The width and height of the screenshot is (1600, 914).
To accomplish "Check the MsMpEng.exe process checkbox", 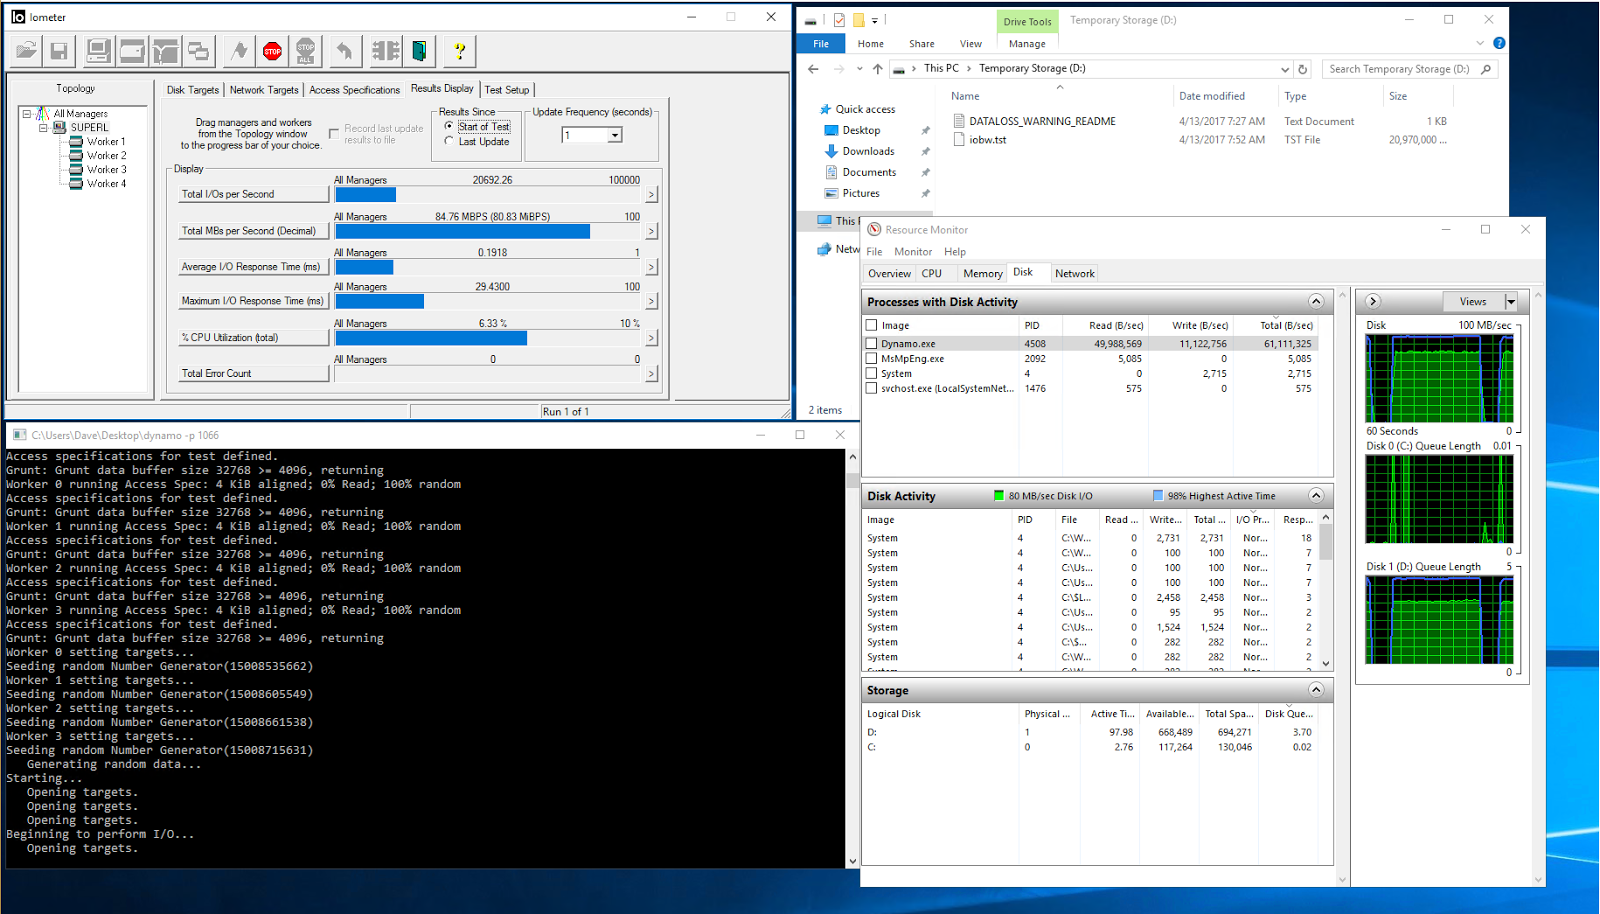I will point(871,358).
